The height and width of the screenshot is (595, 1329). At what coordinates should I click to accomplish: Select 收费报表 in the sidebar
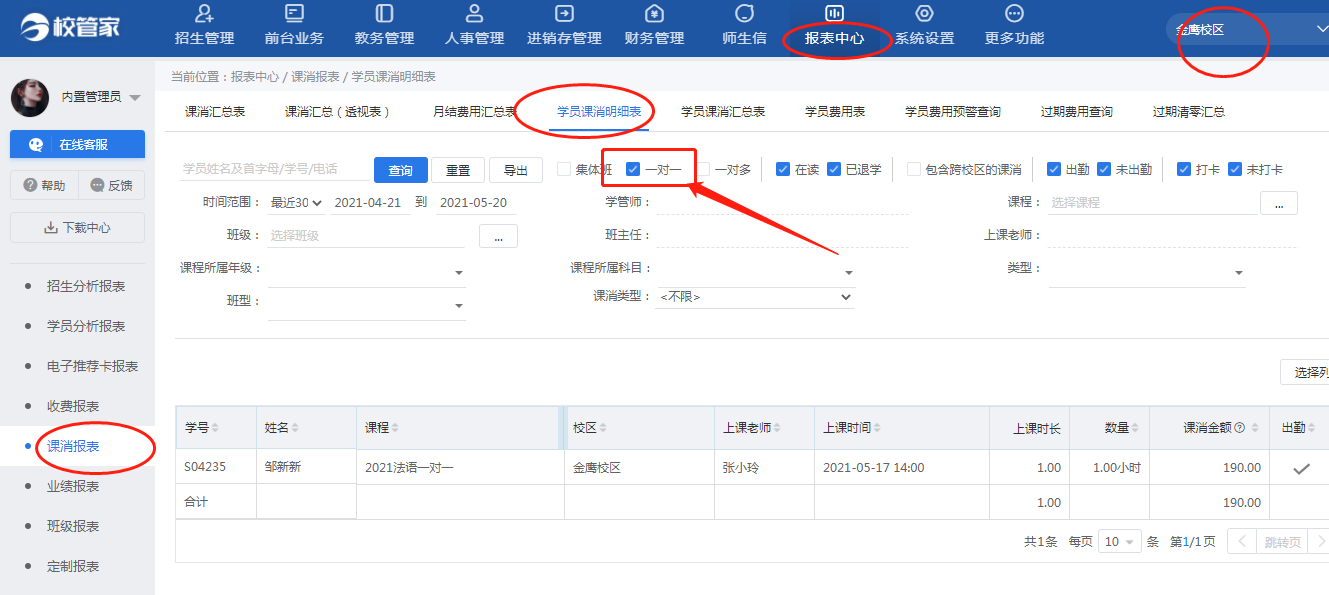(73, 406)
